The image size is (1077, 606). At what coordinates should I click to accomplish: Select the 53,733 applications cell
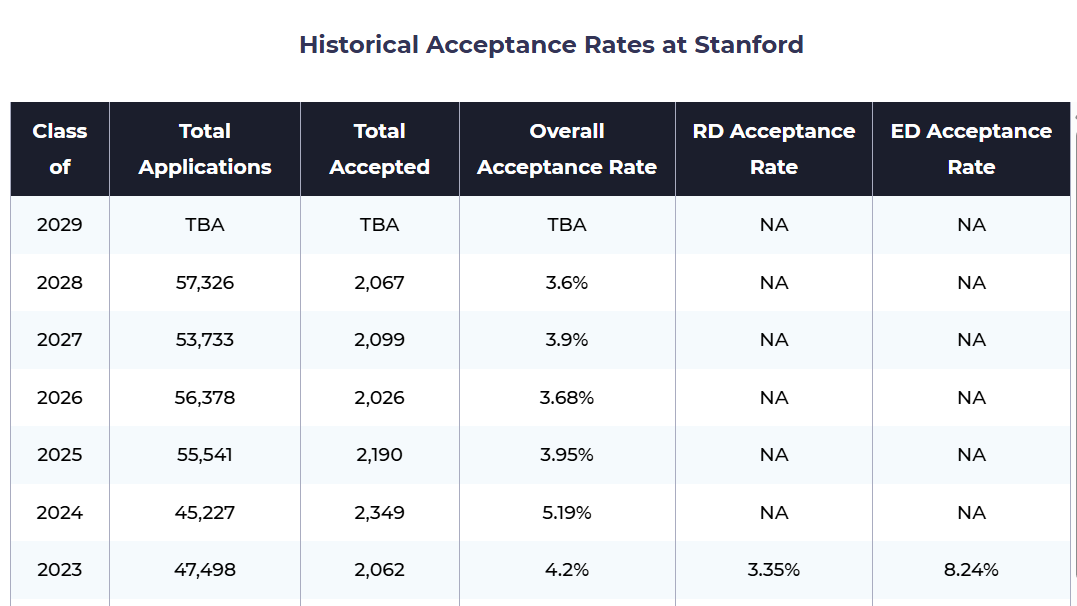click(x=205, y=339)
